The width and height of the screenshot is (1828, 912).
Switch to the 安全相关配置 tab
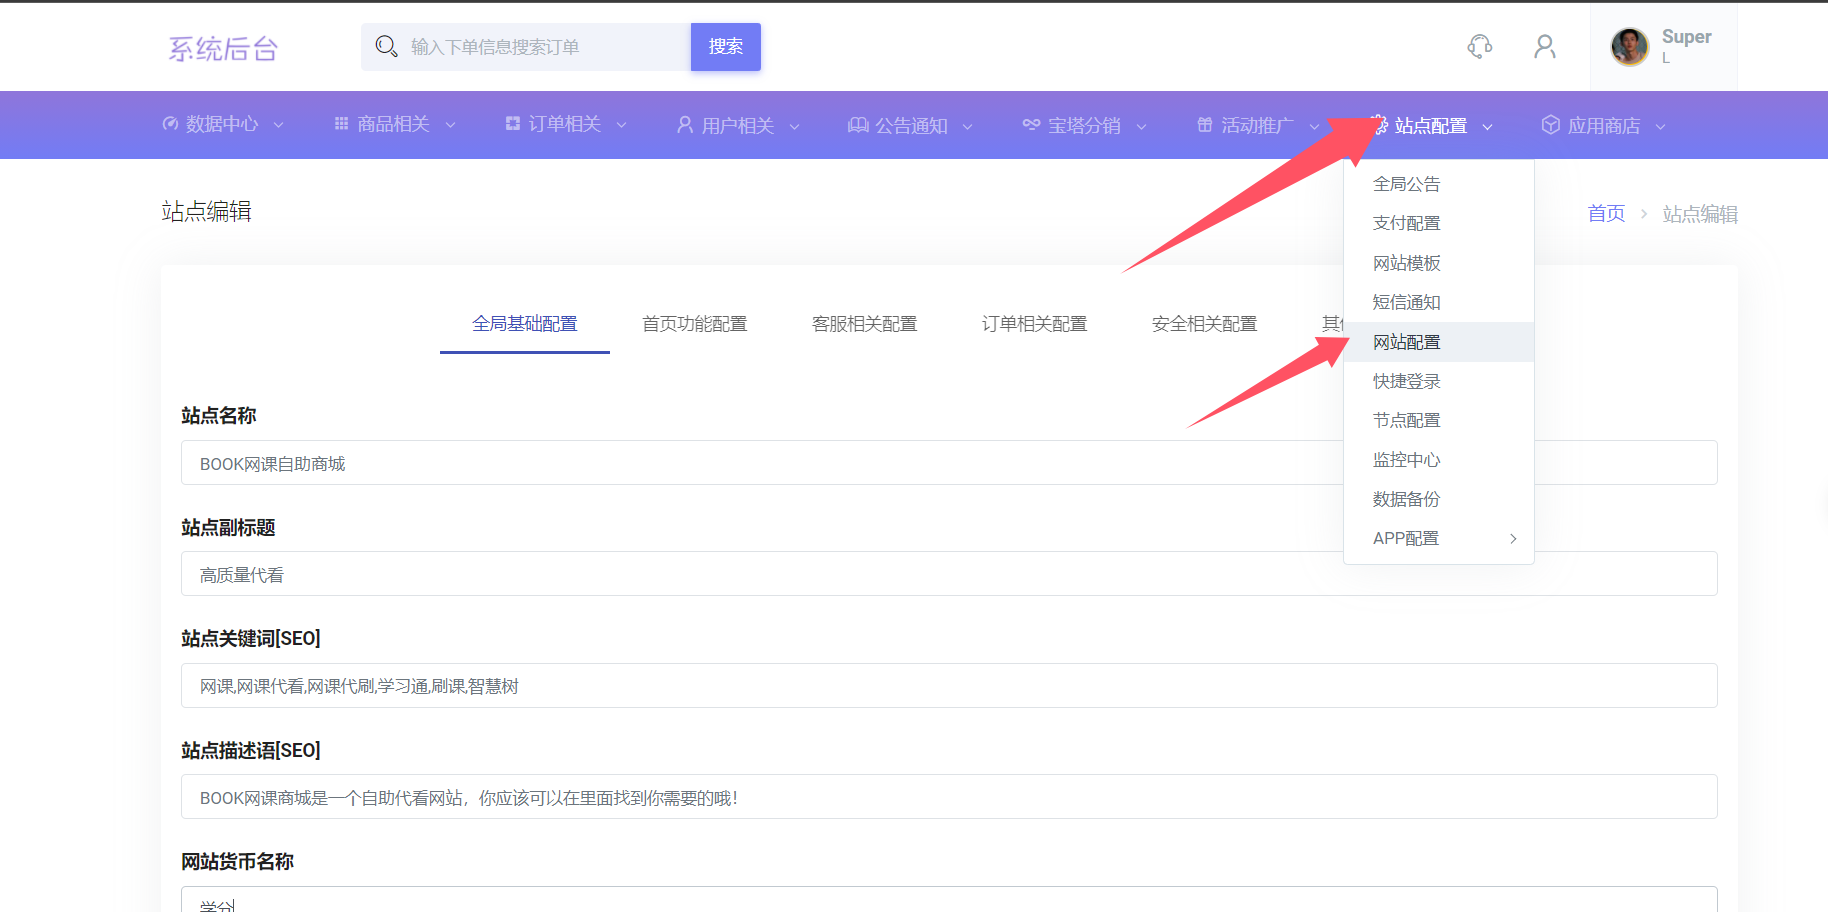click(1204, 324)
